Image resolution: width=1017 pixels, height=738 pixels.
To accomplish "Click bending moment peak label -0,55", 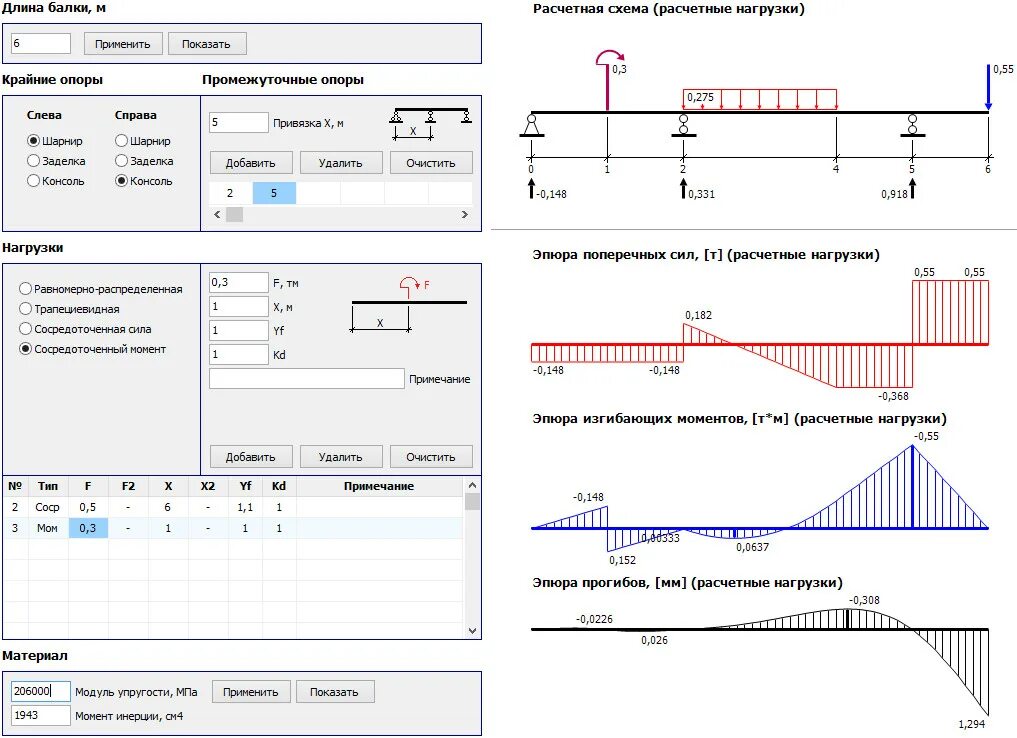I will pos(926,436).
